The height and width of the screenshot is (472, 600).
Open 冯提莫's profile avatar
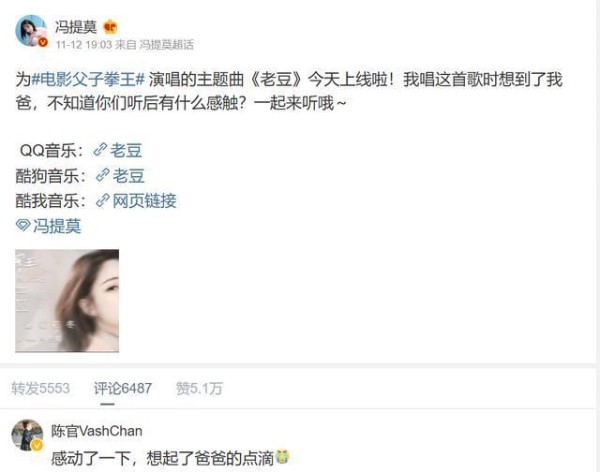(x=31, y=31)
